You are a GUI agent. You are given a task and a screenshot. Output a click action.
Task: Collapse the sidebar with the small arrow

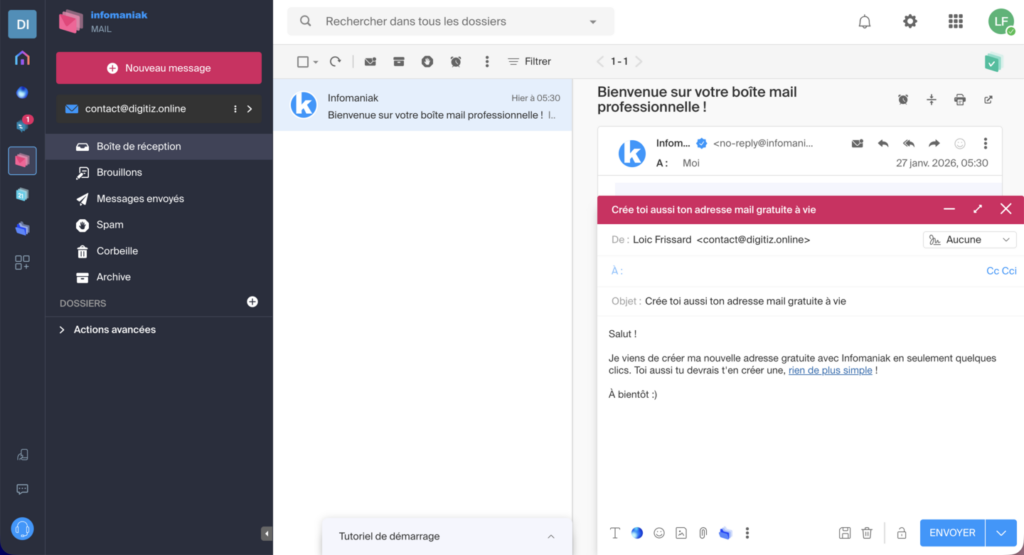(x=266, y=533)
